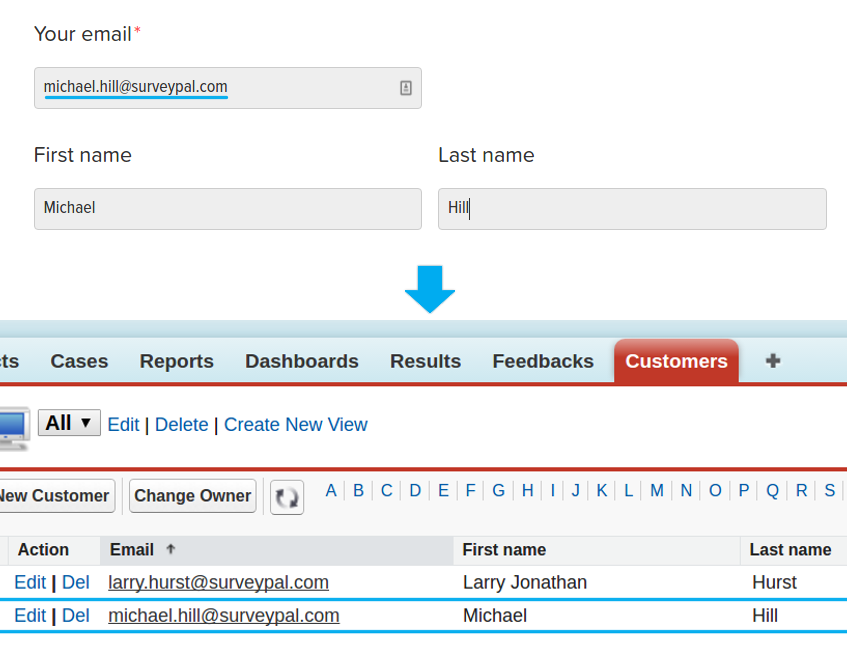Click the Edit view link
The image size is (847, 651).
click(x=123, y=425)
